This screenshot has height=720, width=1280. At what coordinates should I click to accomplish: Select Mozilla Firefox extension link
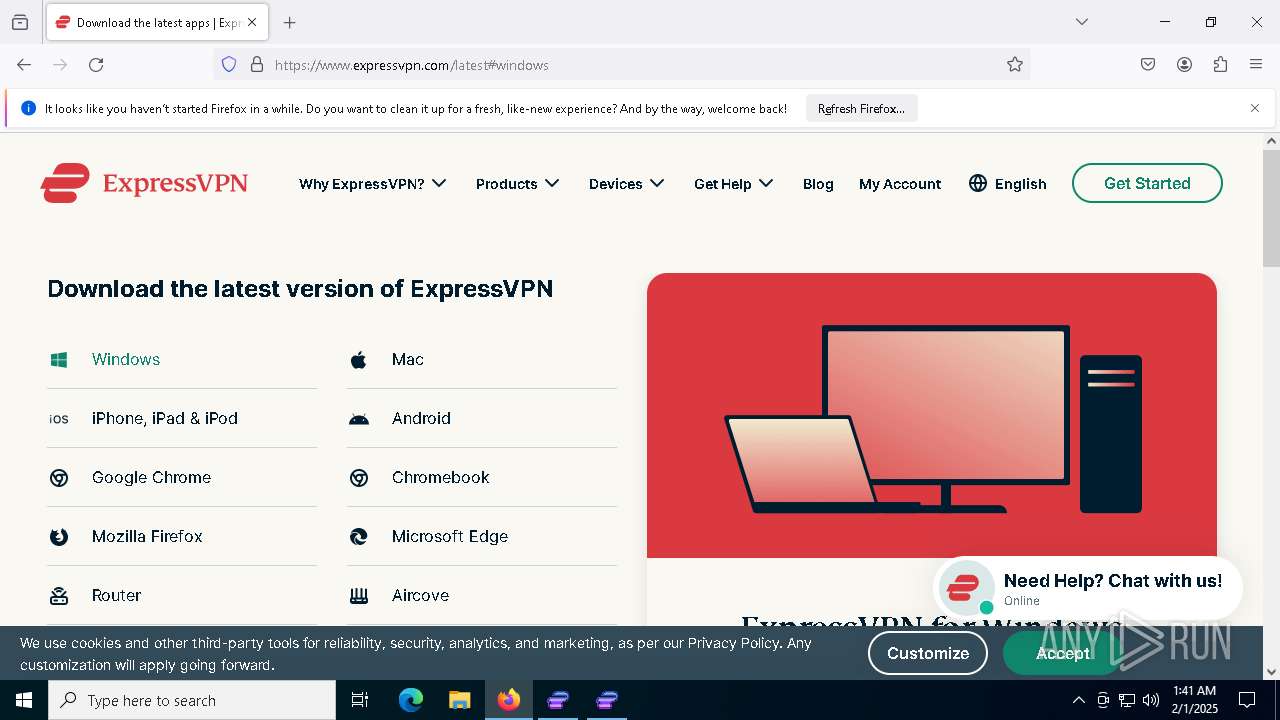[x=147, y=537]
